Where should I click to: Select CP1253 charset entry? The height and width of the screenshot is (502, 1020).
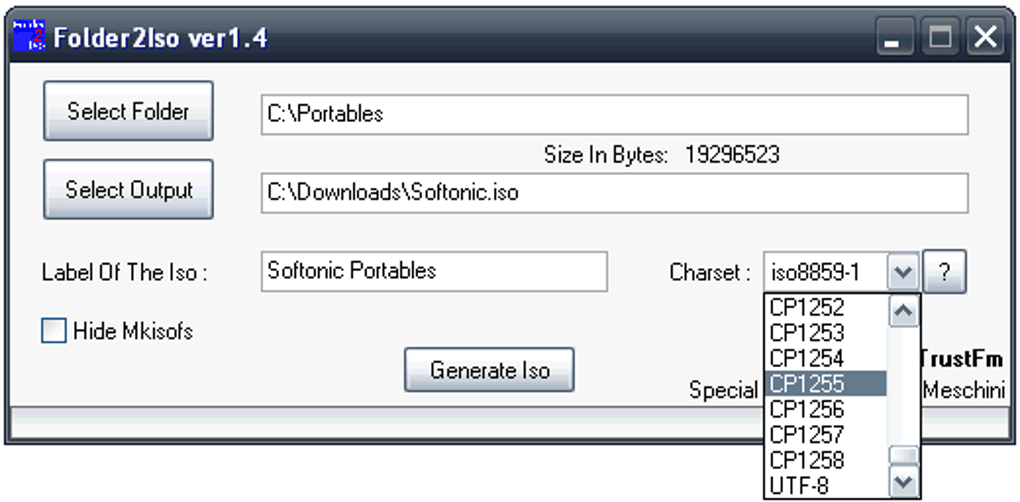pos(825,332)
